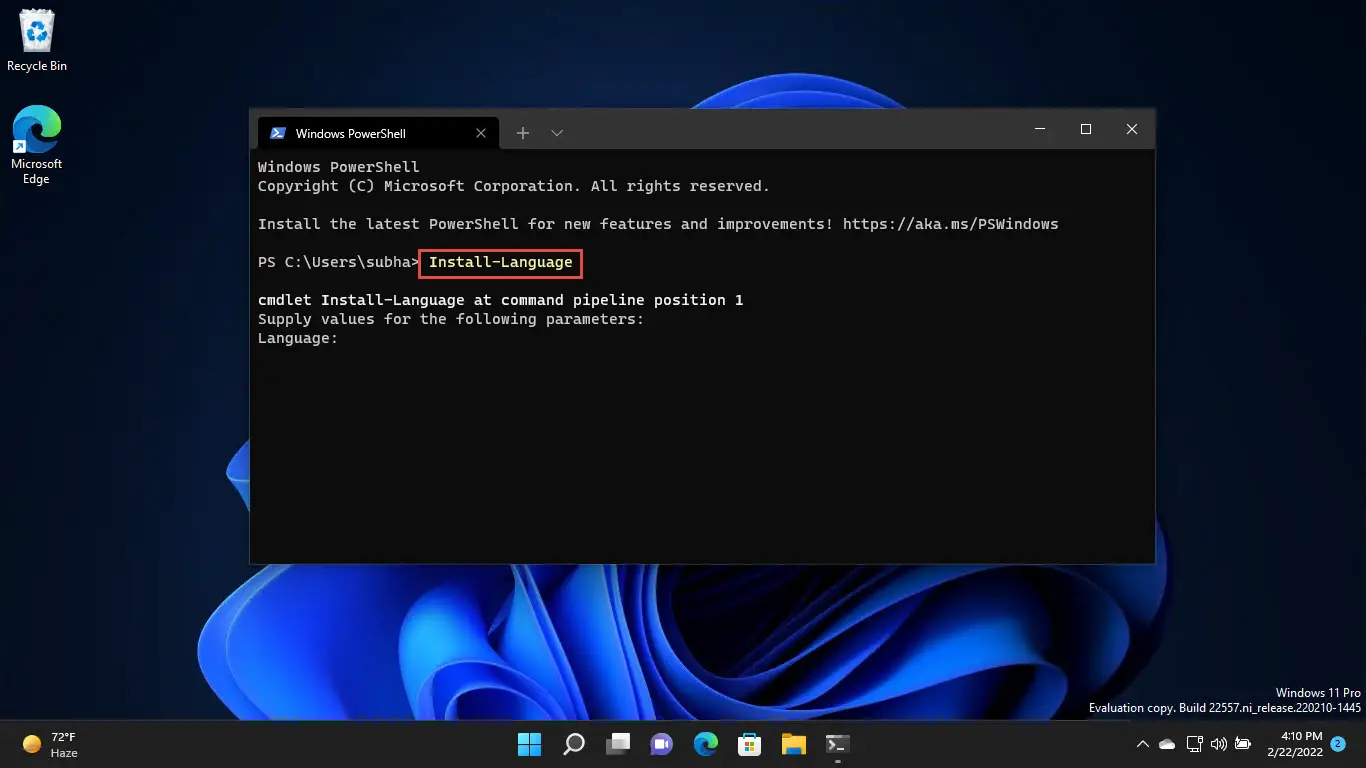The image size is (1366, 768).
Task: Close the Windows PowerShell tab
Action: tap(481, 133)
